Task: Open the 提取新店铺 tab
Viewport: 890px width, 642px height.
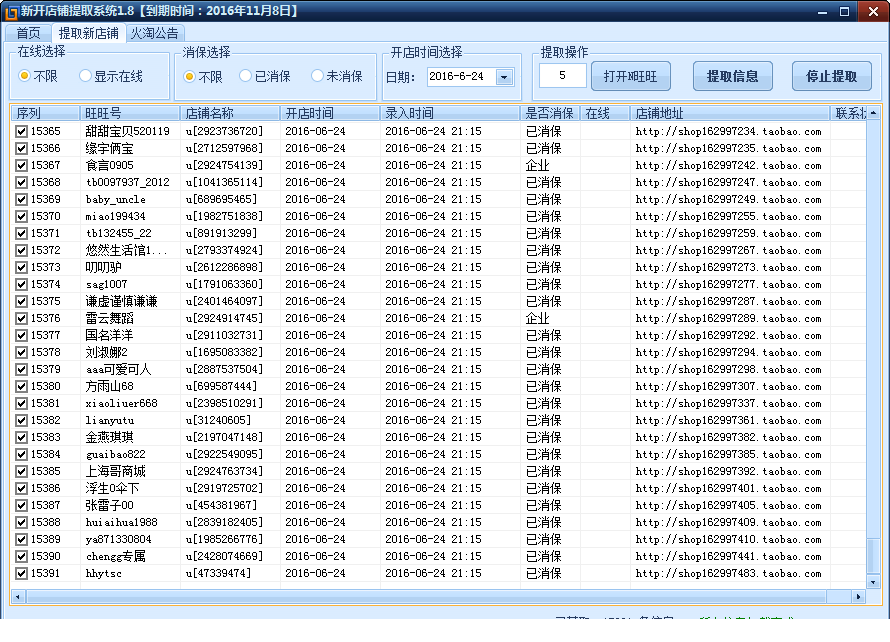Action: [x=89, y=33]
